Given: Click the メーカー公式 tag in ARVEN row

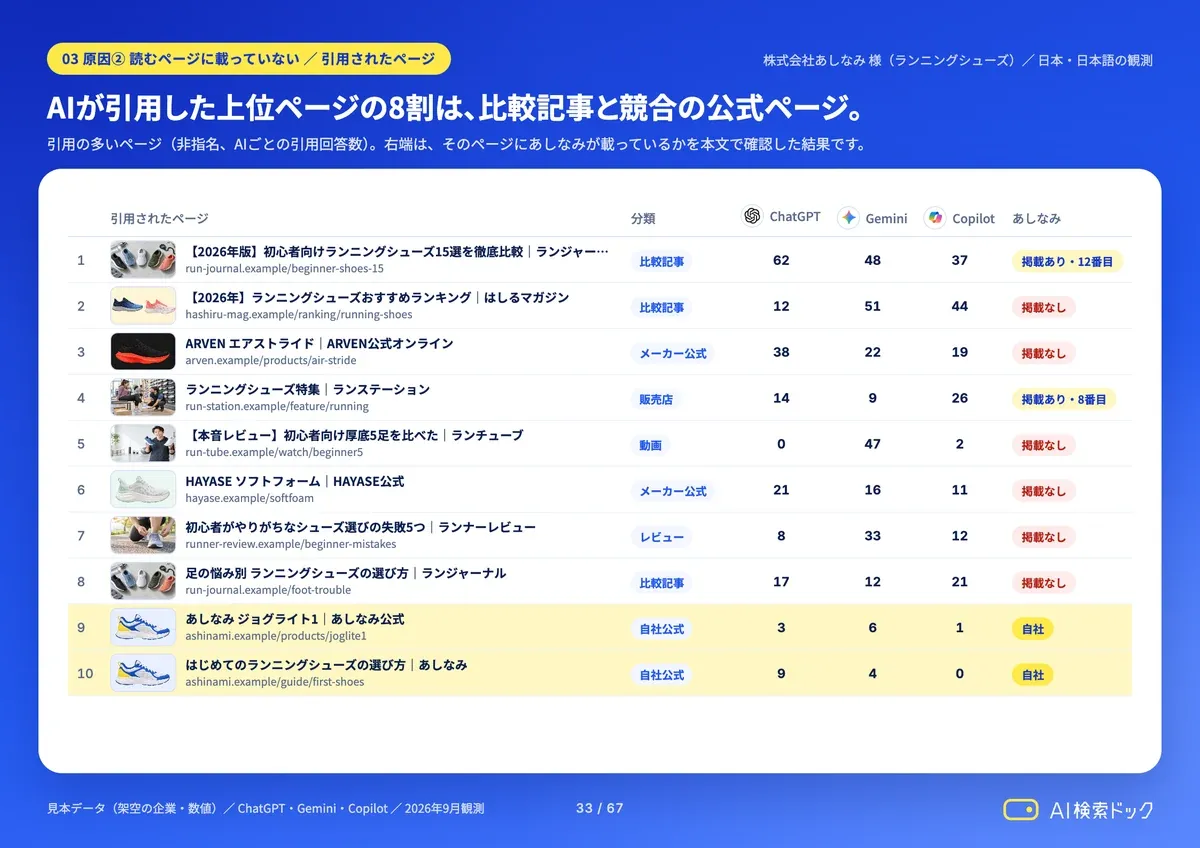Looking at the screenshot, I should click(x=673, y=354).
